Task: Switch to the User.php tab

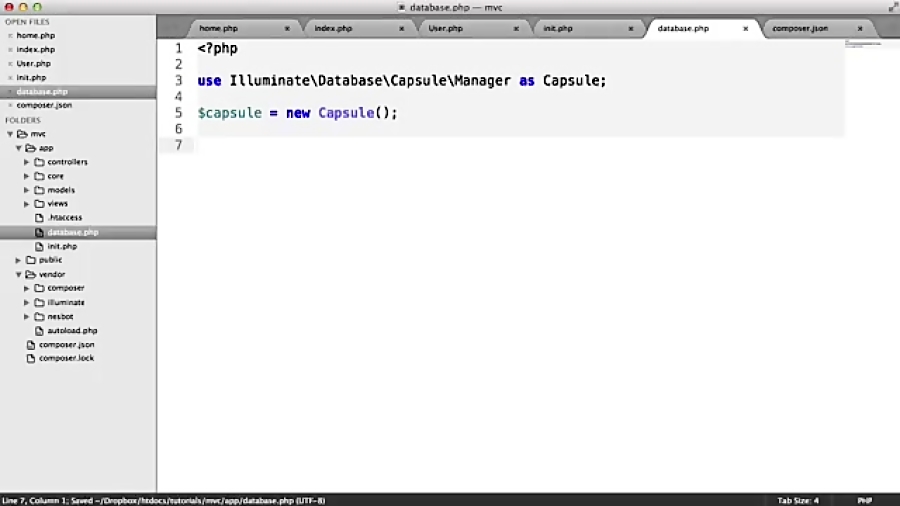Action: tap(474, 28)
